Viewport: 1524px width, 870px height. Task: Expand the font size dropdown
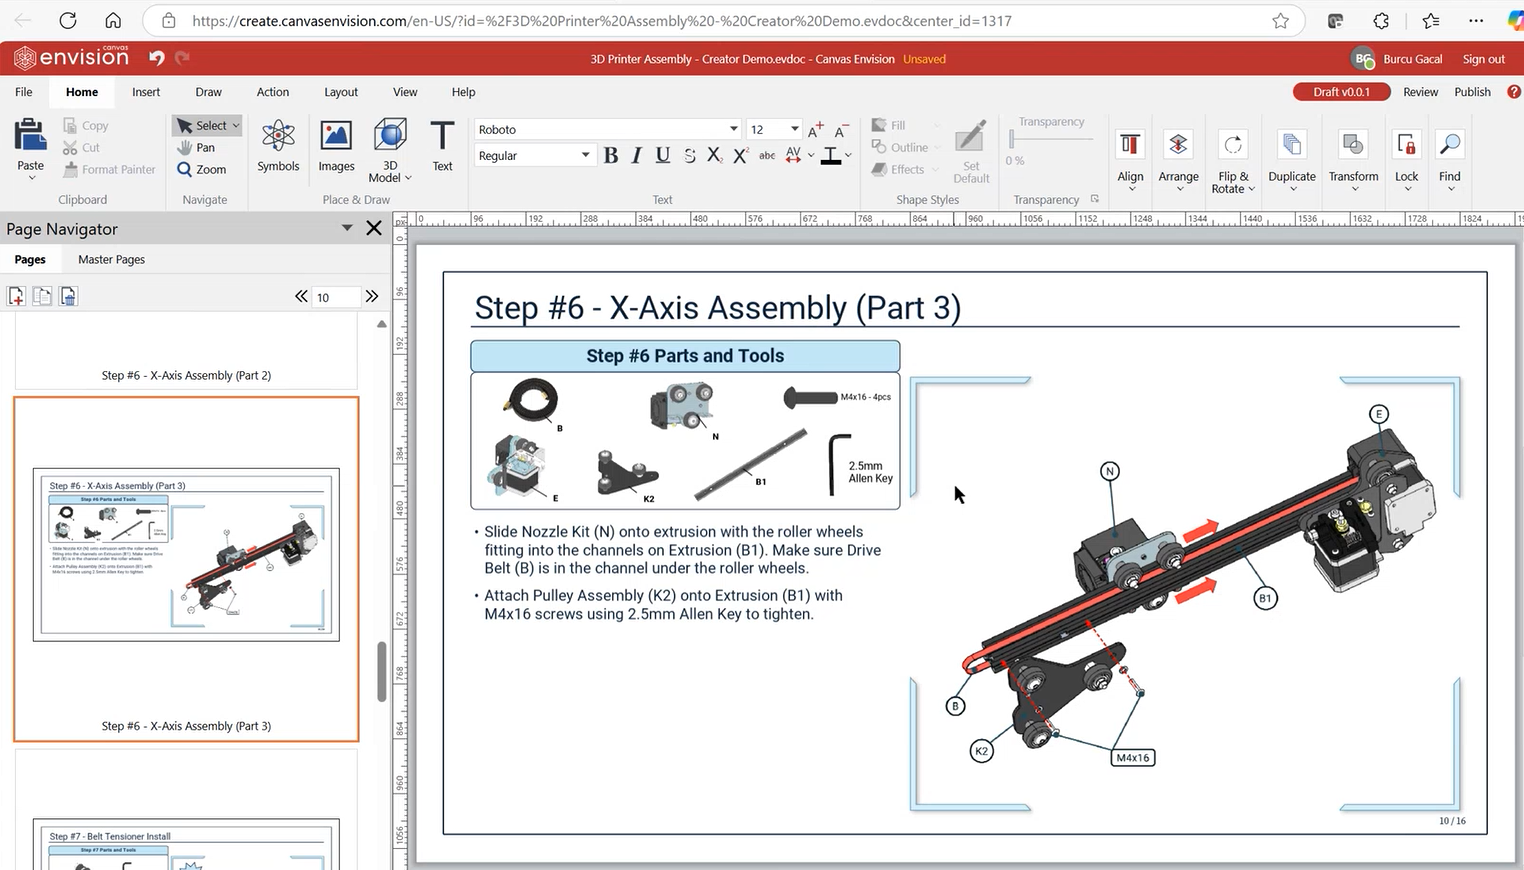click(x=794, y=129)
